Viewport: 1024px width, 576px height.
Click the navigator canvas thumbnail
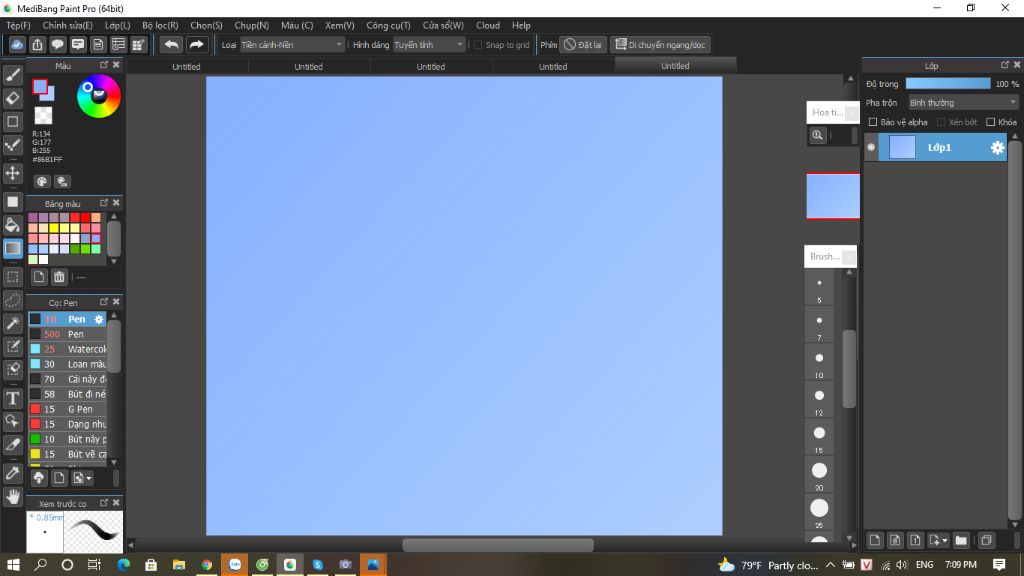833,196
